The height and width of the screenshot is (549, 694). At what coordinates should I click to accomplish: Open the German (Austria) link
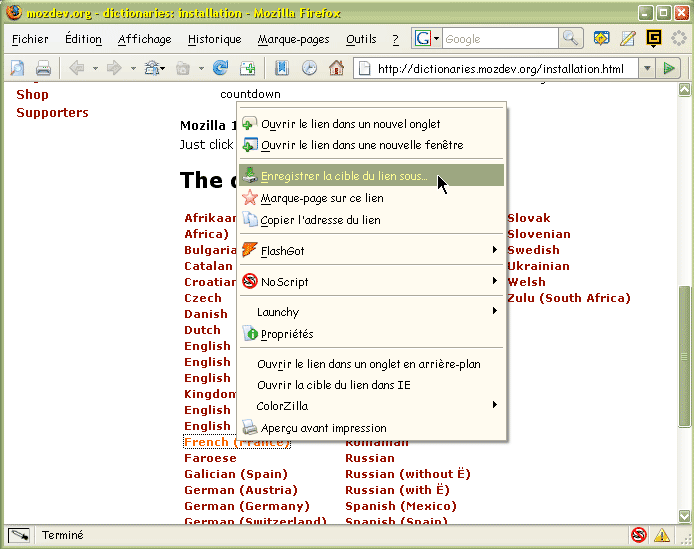point(241,490)
